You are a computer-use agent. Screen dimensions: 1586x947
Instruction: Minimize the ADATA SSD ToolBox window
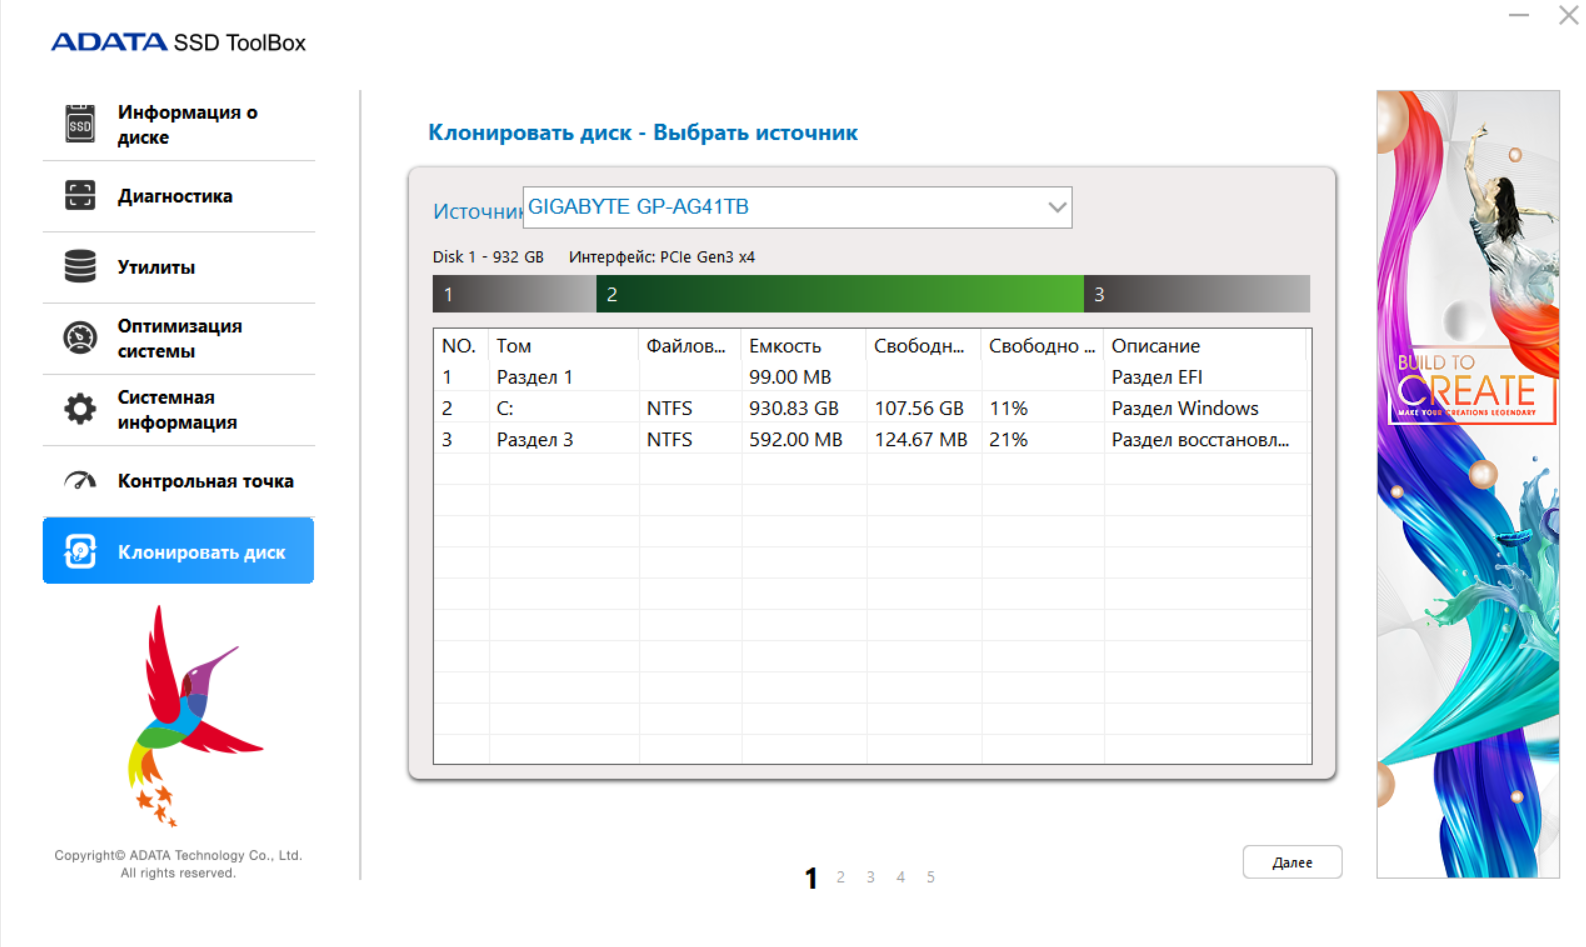click(x=1519, y=15)
